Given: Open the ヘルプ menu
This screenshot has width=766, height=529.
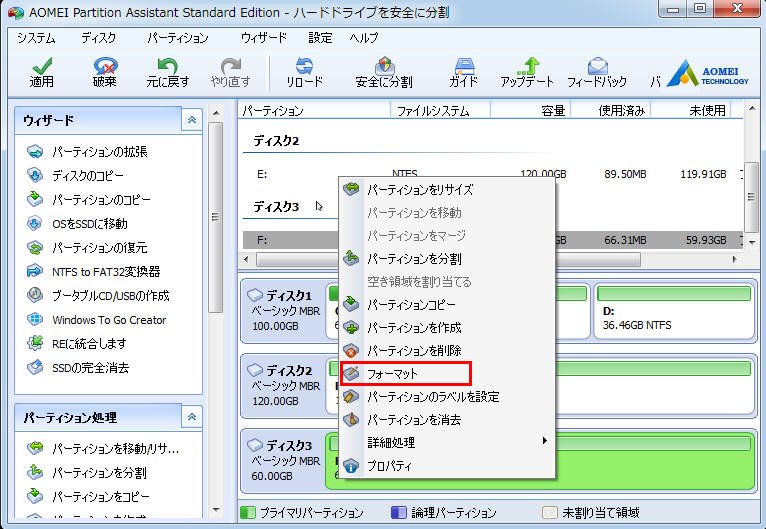Looking at the screenshot, I should coord(364,38).
